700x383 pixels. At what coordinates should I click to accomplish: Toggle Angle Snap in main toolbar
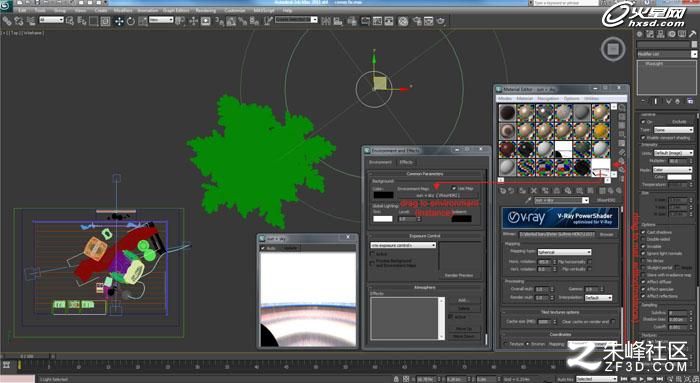tap(231, 21)
